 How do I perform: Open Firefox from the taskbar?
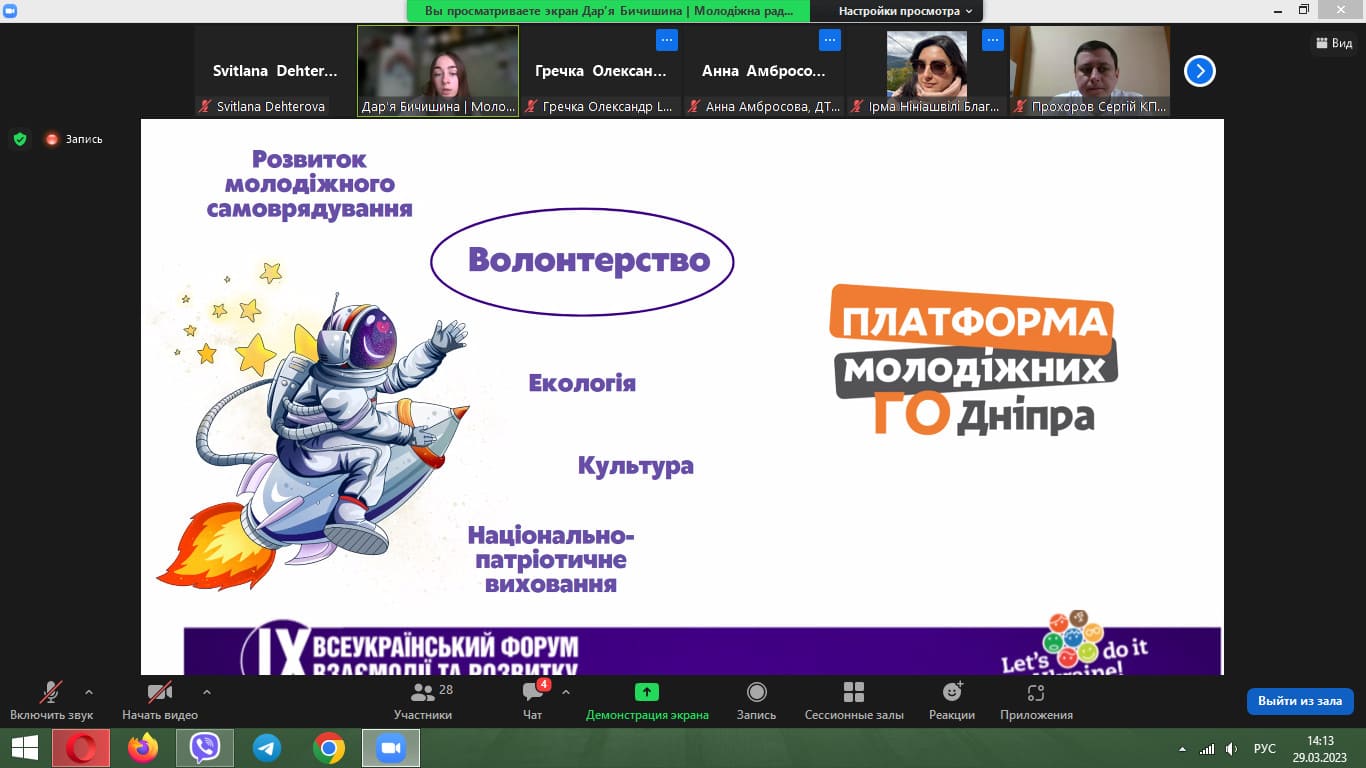click(x=143, y=748)
